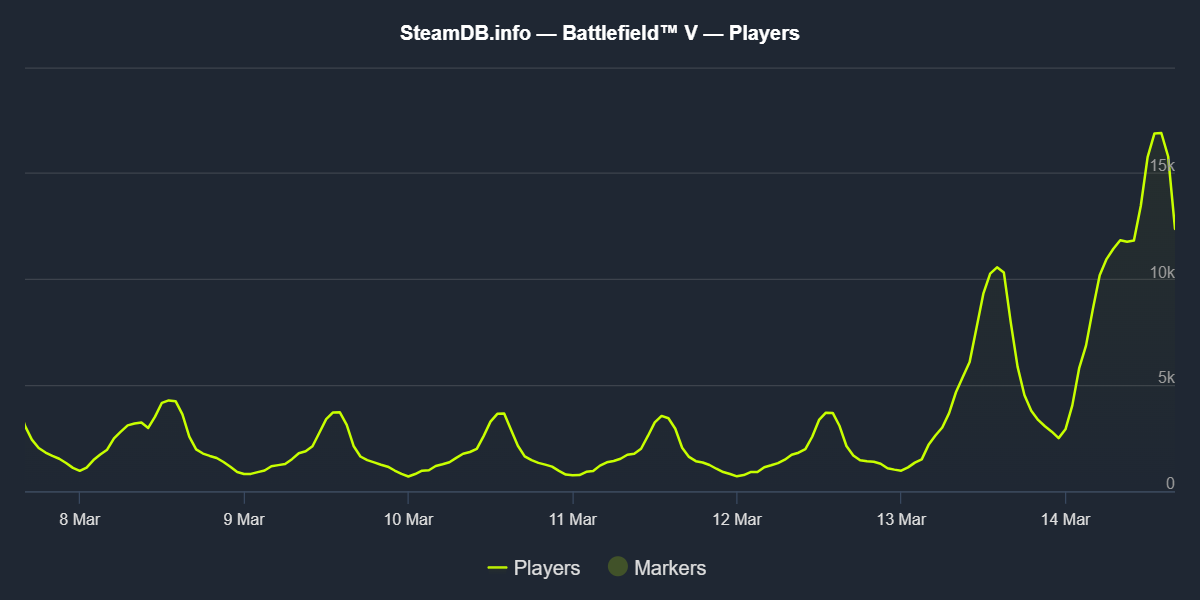Click the SteamDB.info Battlefield V Players title
Screen dimensions: 1200x600
[600, 33]
